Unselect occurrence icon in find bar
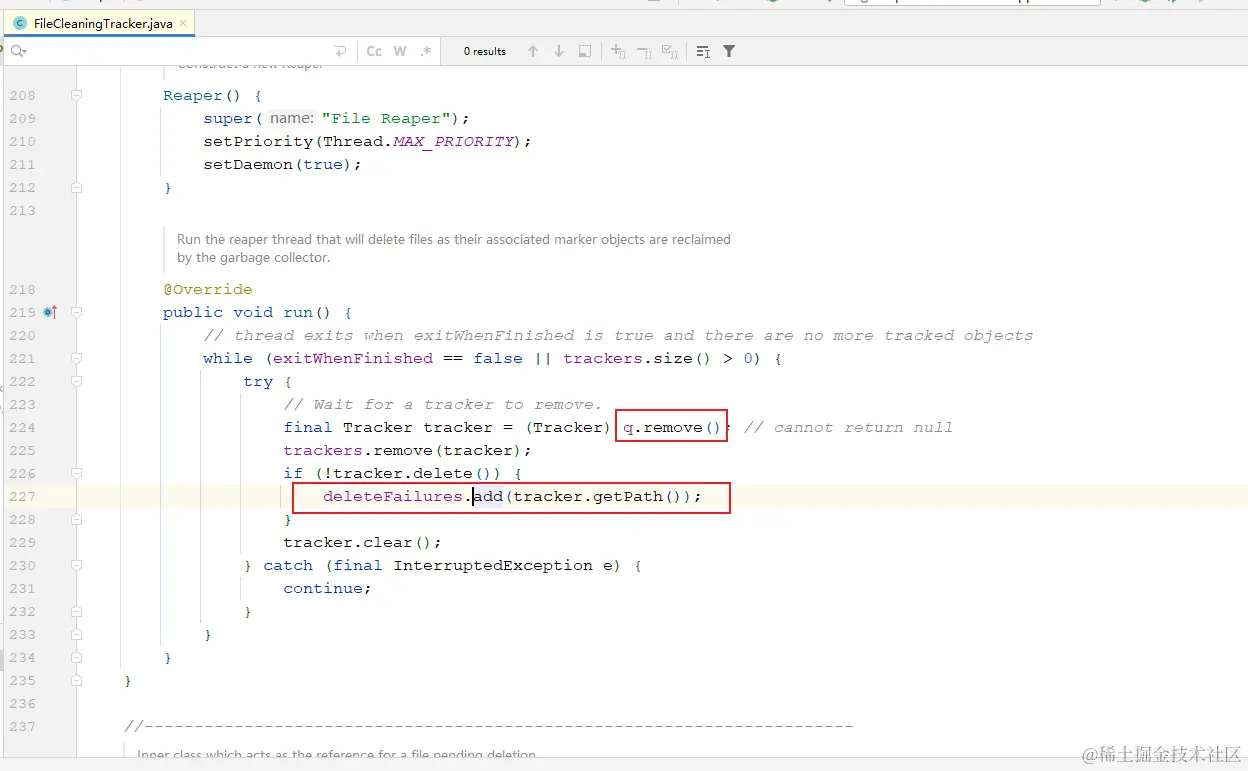This screenshot has width=1248, height=771. [x=644, y=51]
